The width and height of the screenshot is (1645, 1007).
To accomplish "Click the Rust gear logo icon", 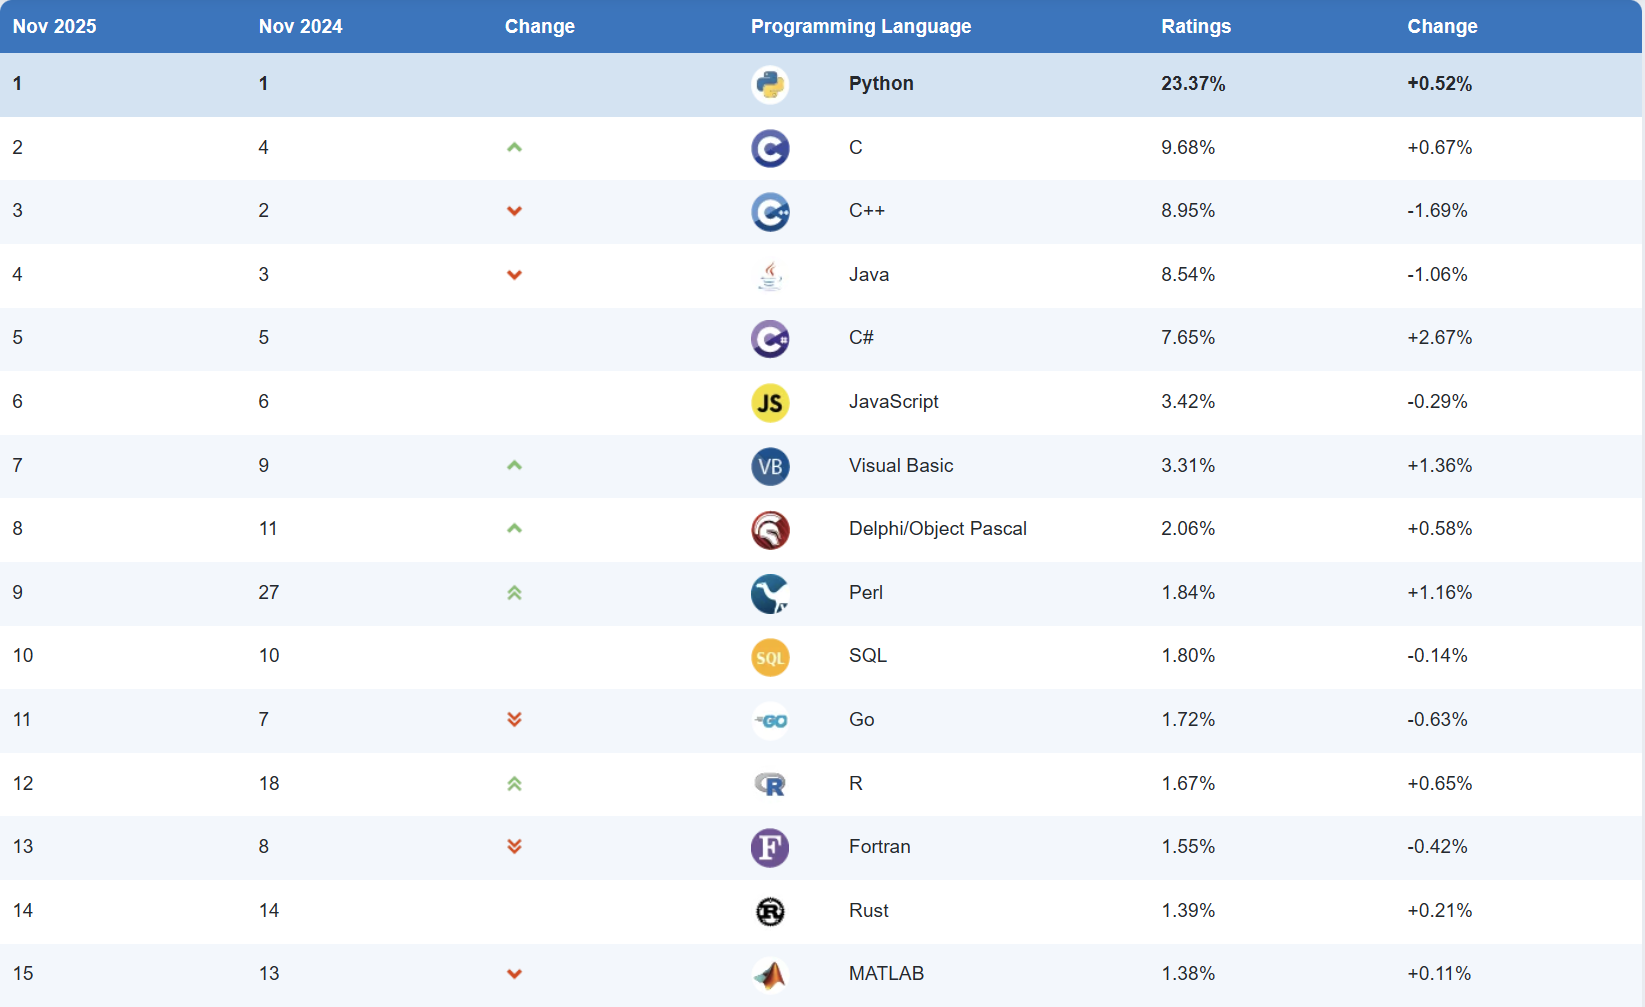I will coord(770,912).
